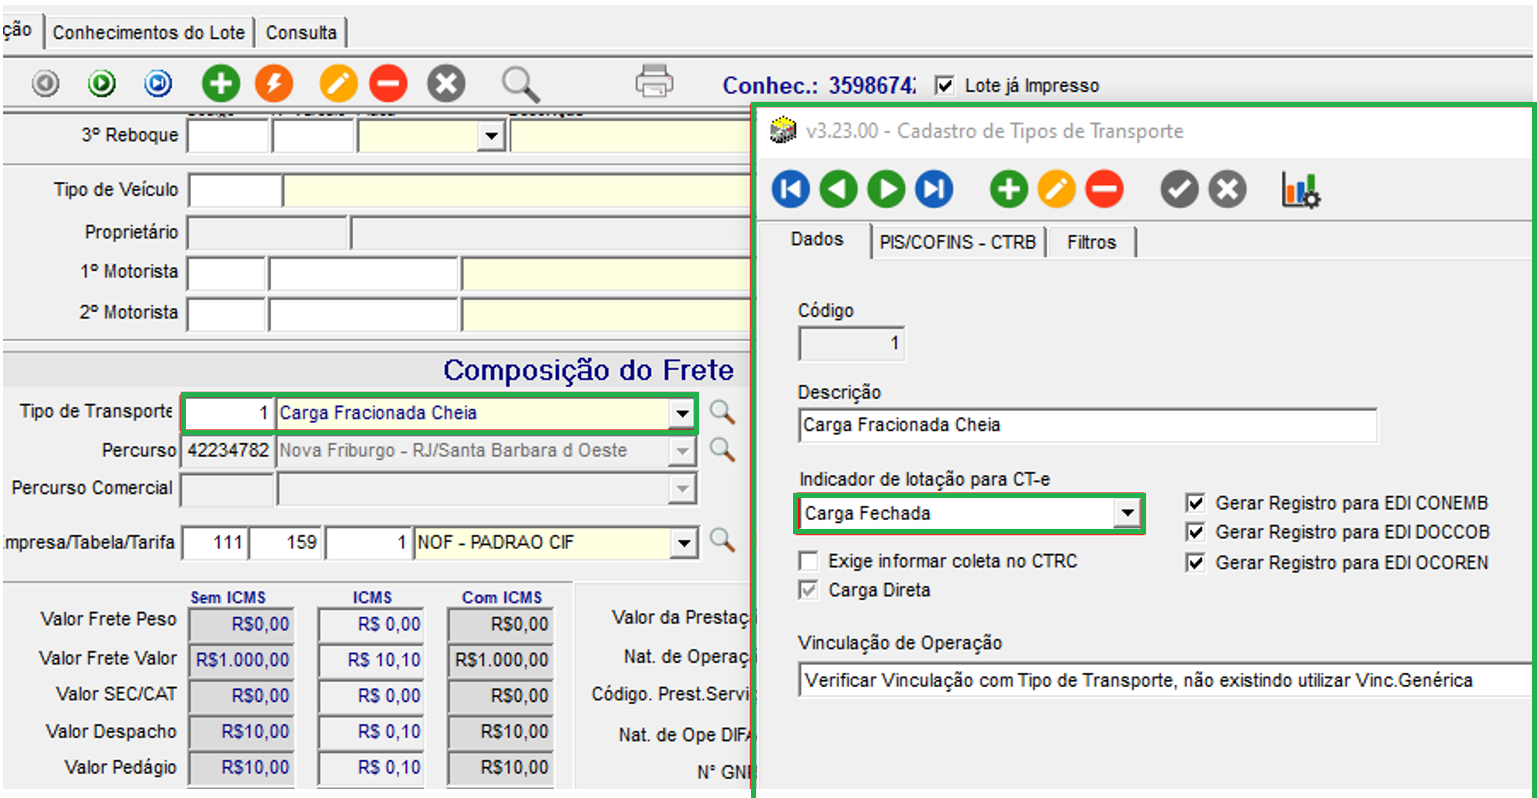Cancel changes with grey X in dialog
This screenshot has width=1537, height=798.
coord(1227,189)
